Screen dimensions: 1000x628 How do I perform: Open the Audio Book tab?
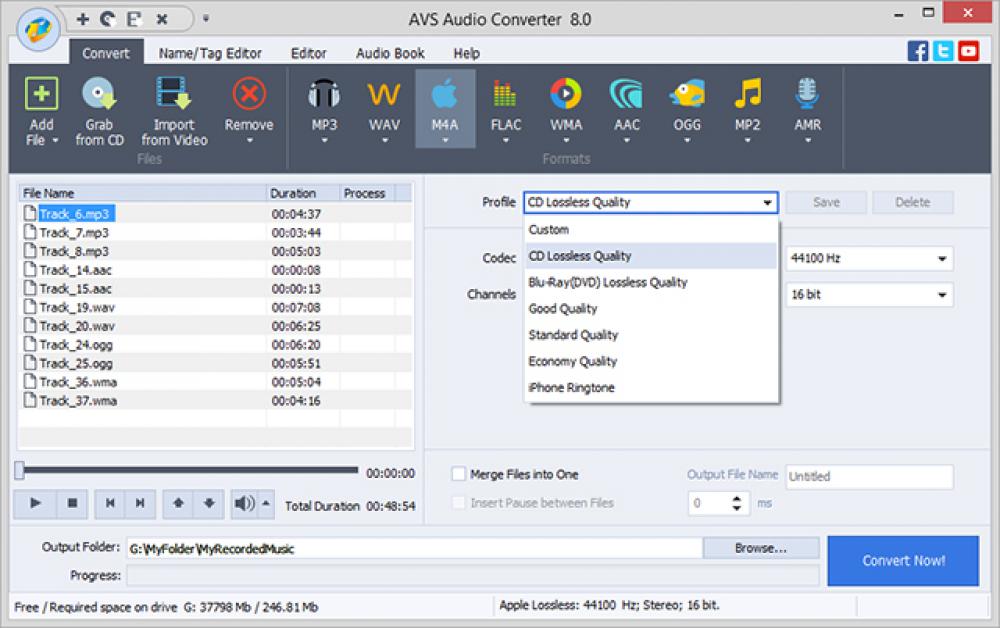[x=389, y=53]
